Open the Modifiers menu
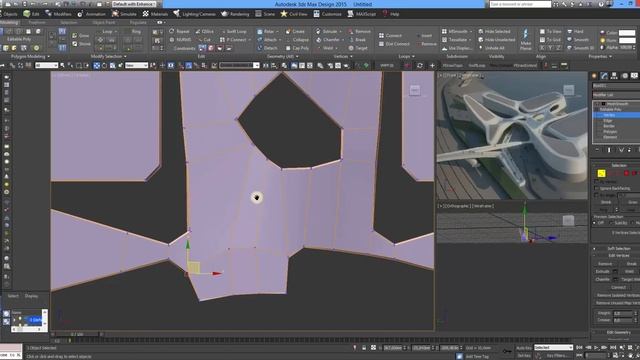Viewport: 640px width, 360px height. (58, 14)
